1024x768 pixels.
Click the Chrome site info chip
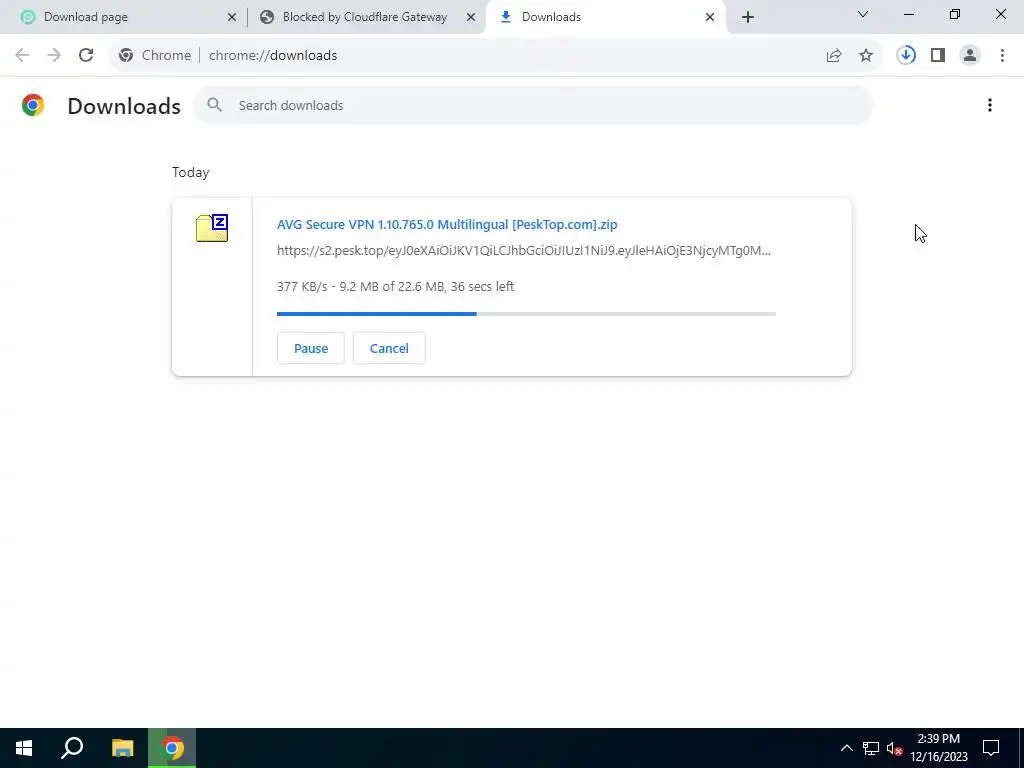(x=155, y=56)
